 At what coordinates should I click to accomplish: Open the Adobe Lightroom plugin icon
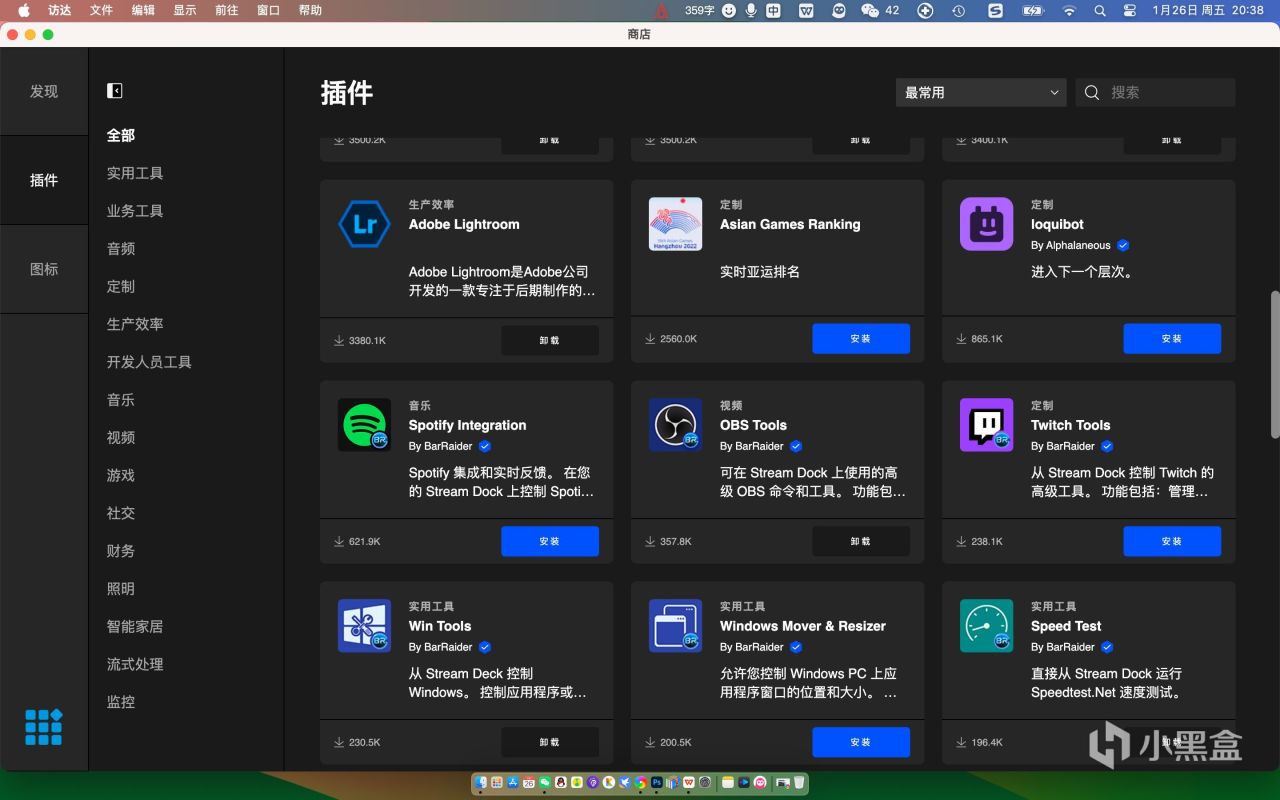[364, 224]
